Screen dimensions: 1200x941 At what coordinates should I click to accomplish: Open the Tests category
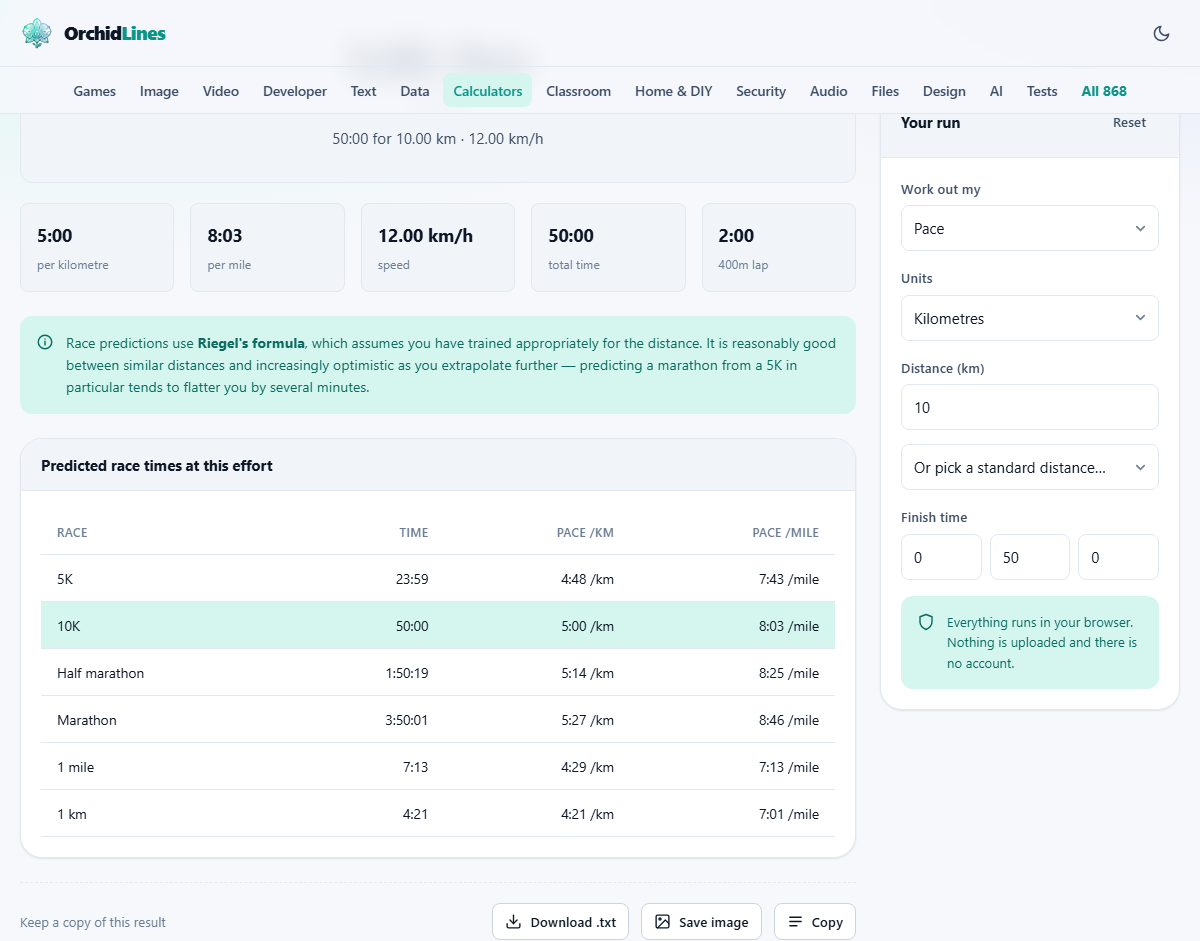[x=1042, y=91]
